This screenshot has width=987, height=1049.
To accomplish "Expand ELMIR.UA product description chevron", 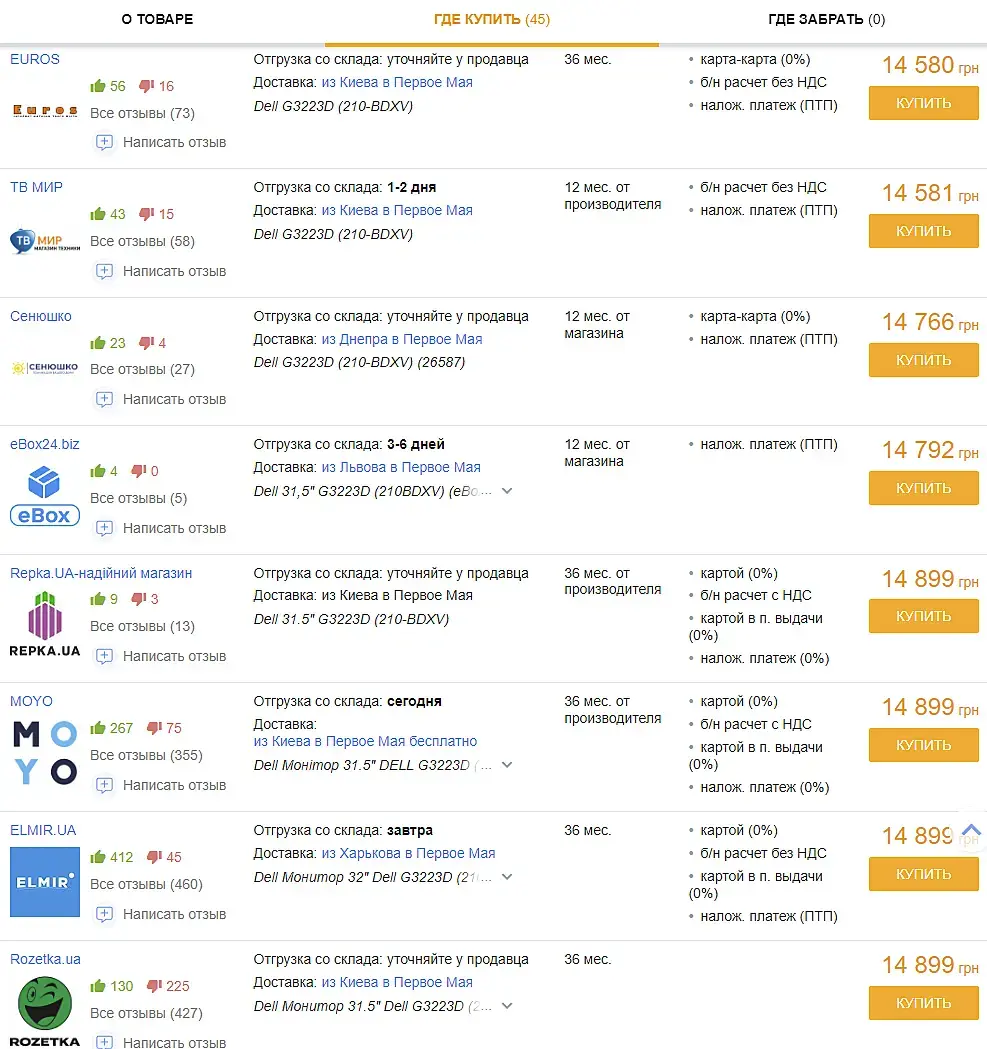I will [x=507, y=877].
